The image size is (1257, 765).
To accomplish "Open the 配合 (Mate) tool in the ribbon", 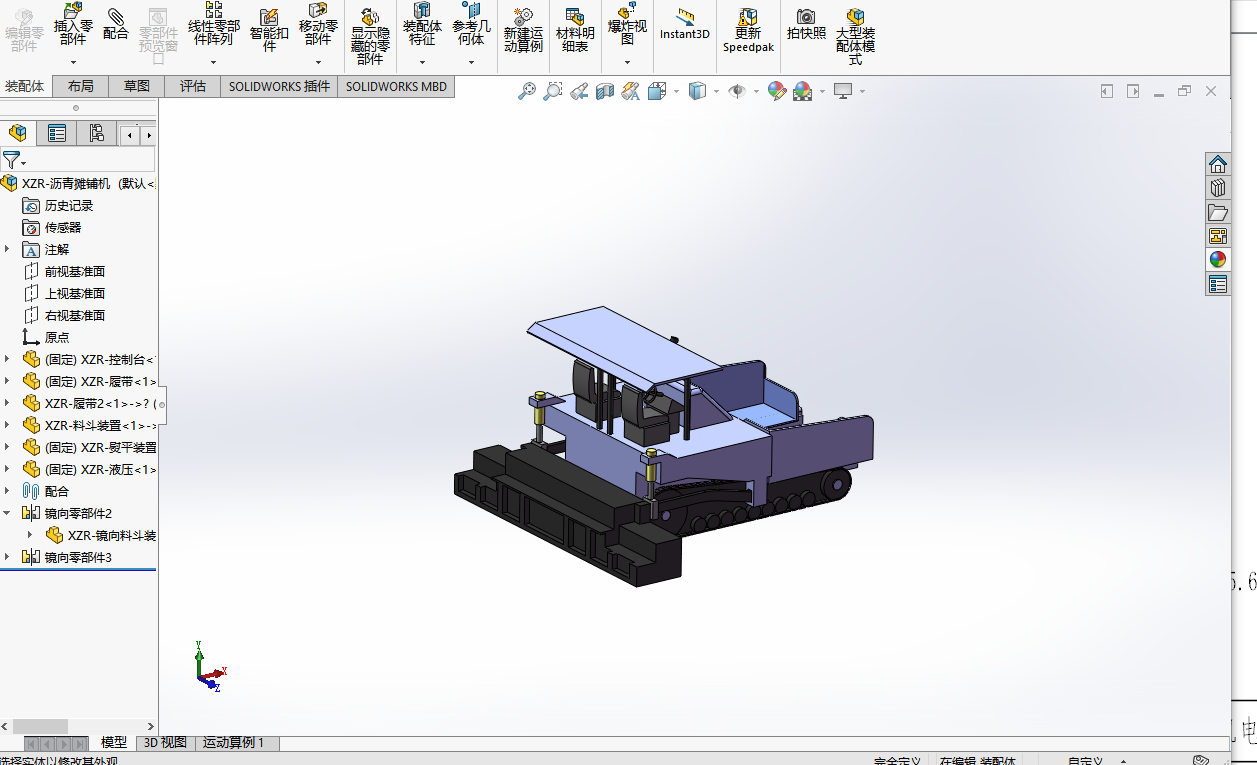I will pyautogui.click(x=116, y=25).
